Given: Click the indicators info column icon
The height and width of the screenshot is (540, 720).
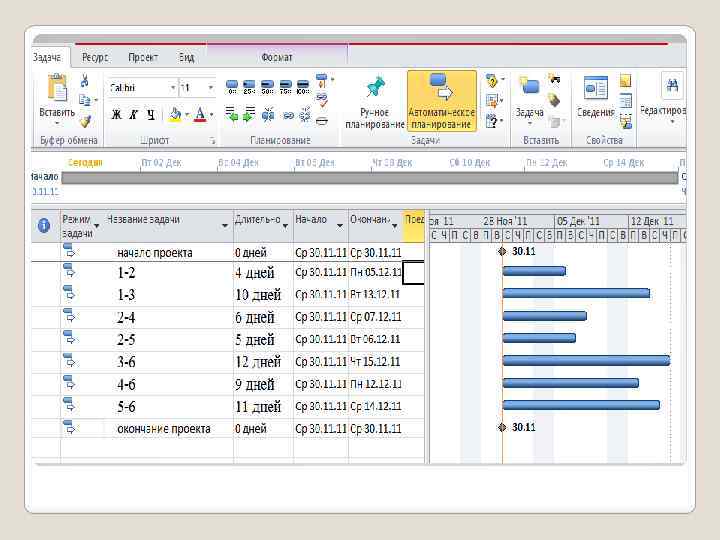Looking at the screenshot, I should (x=44, y=226).
